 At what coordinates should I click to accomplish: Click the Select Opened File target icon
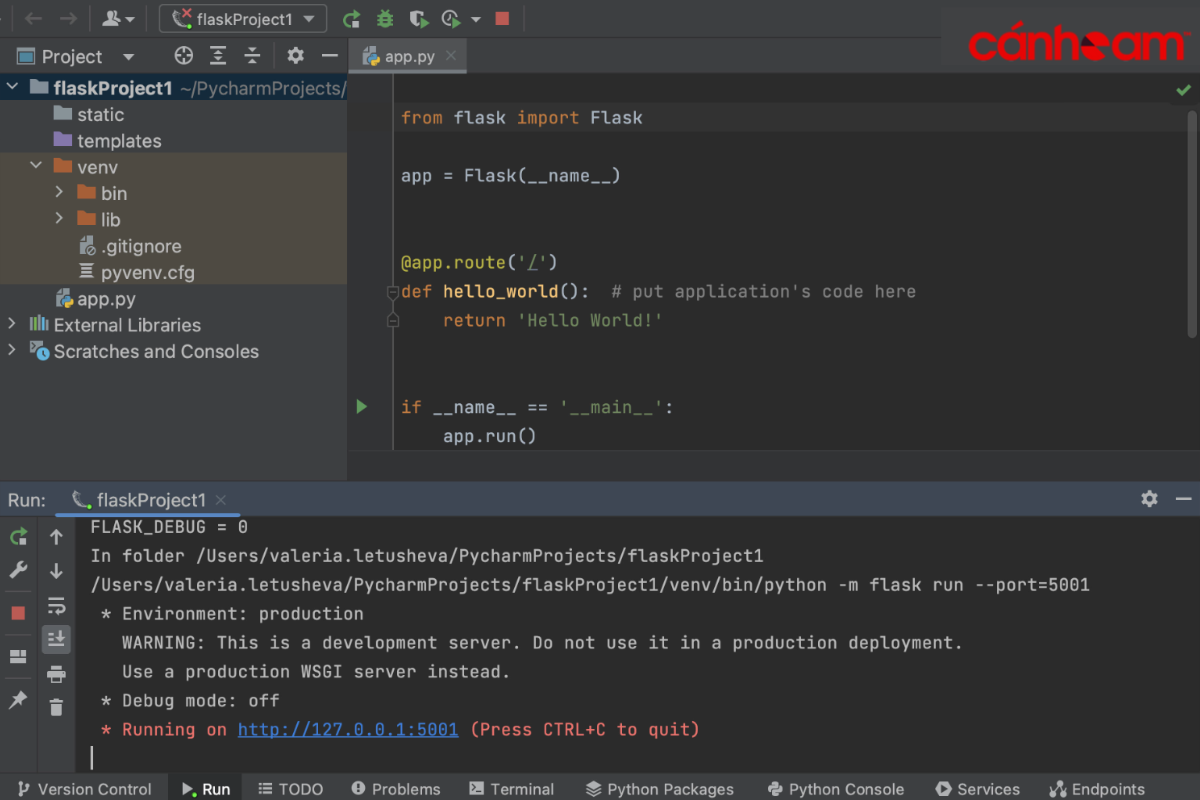coord(183,56)
